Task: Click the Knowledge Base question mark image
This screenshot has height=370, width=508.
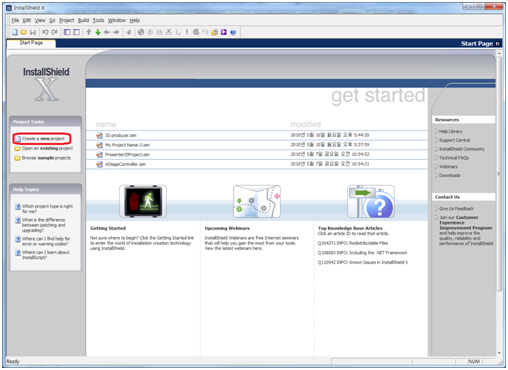Action: 371,202
